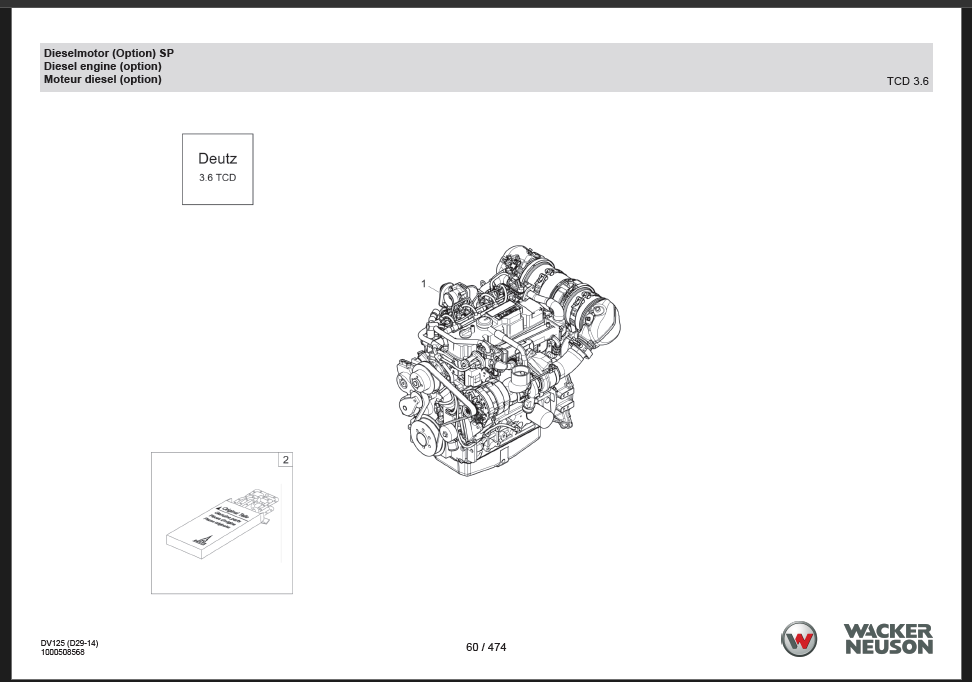
Task: Click the page number 60 / 474
Action: click(486, 647)
